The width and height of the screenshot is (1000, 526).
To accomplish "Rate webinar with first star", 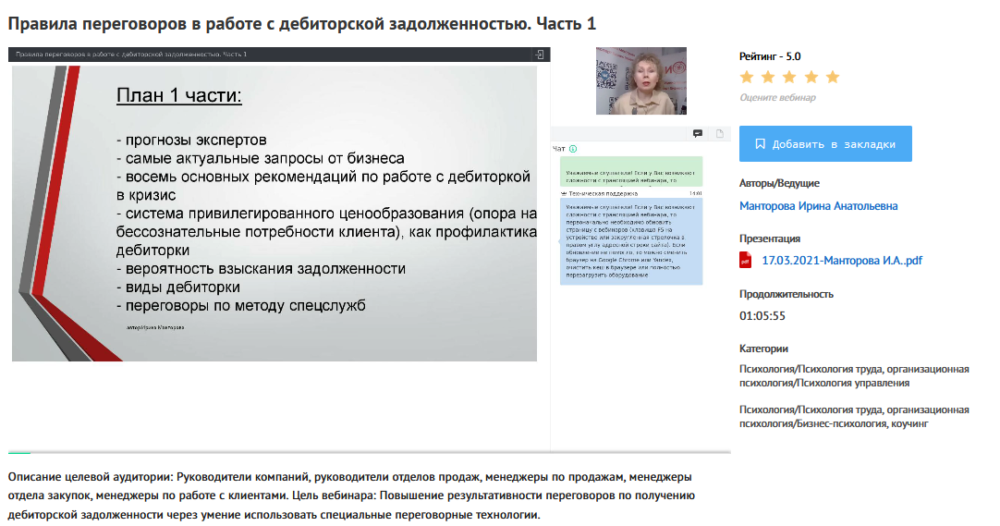I will coord(747,78).
